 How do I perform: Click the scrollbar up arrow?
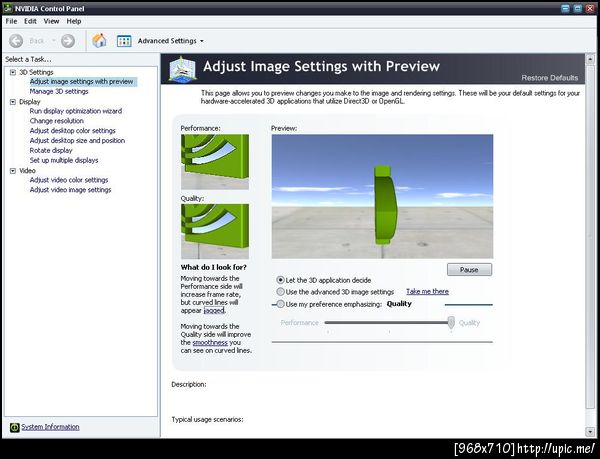click(x=590, y=59)
